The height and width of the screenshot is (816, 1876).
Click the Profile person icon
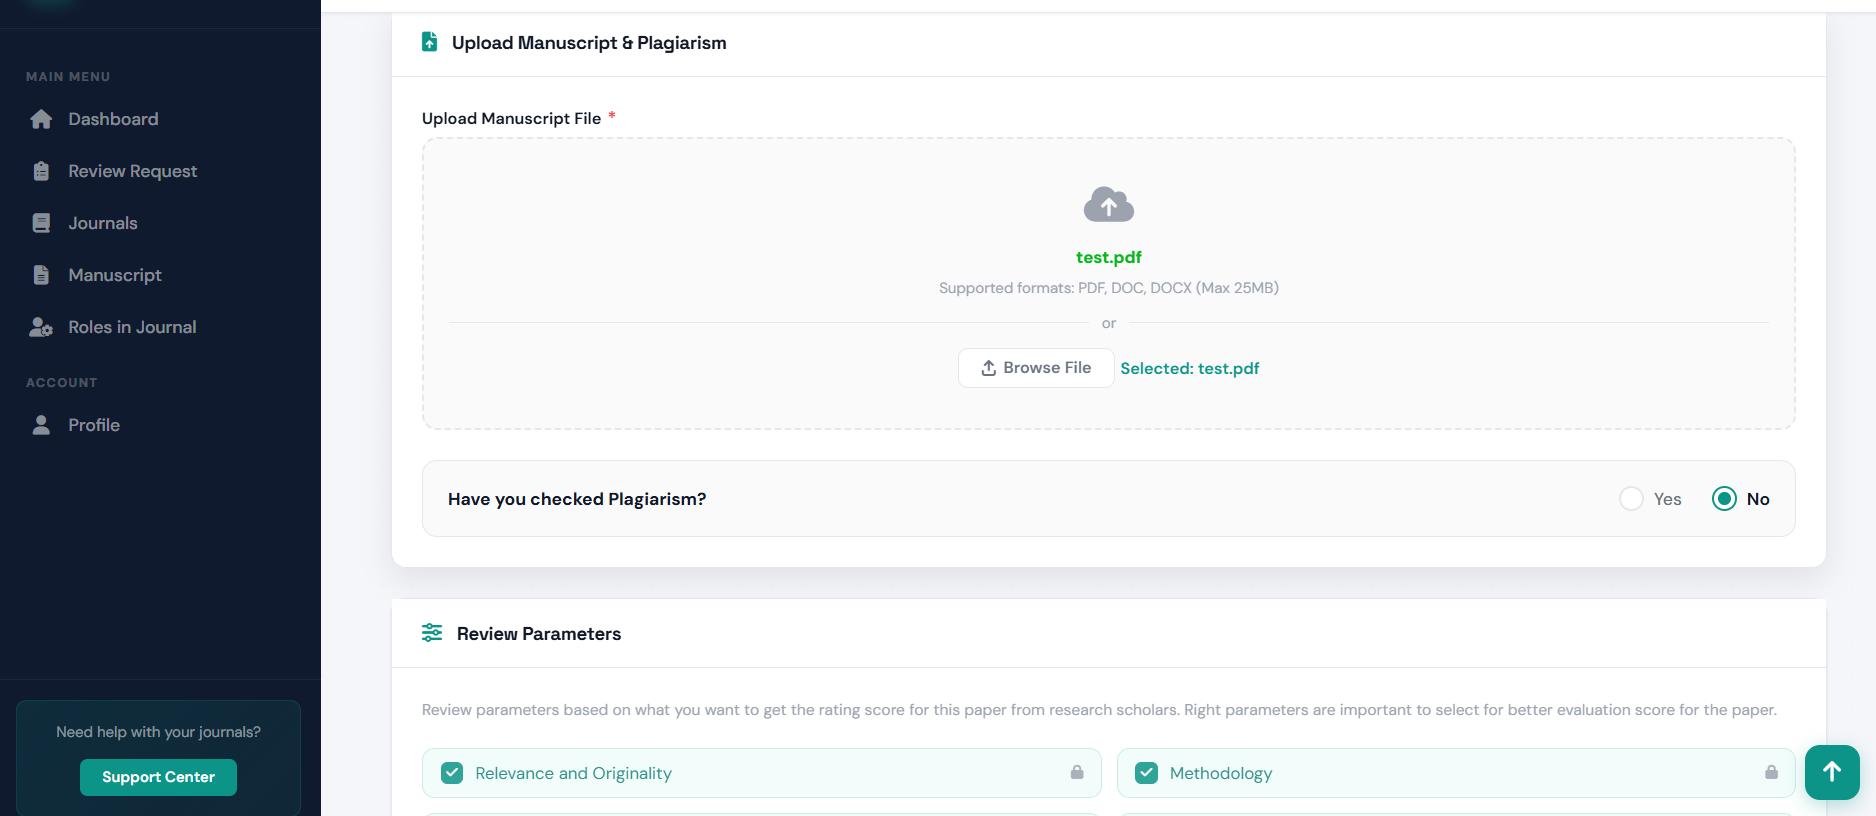point(41,425)
